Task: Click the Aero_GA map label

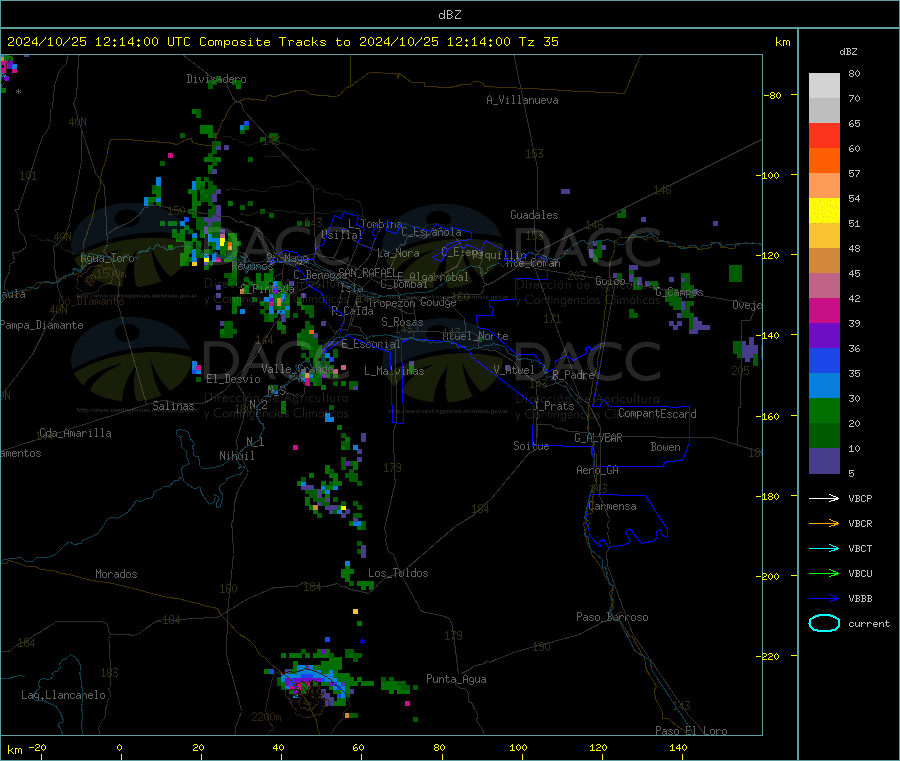Action: point(597,470)
